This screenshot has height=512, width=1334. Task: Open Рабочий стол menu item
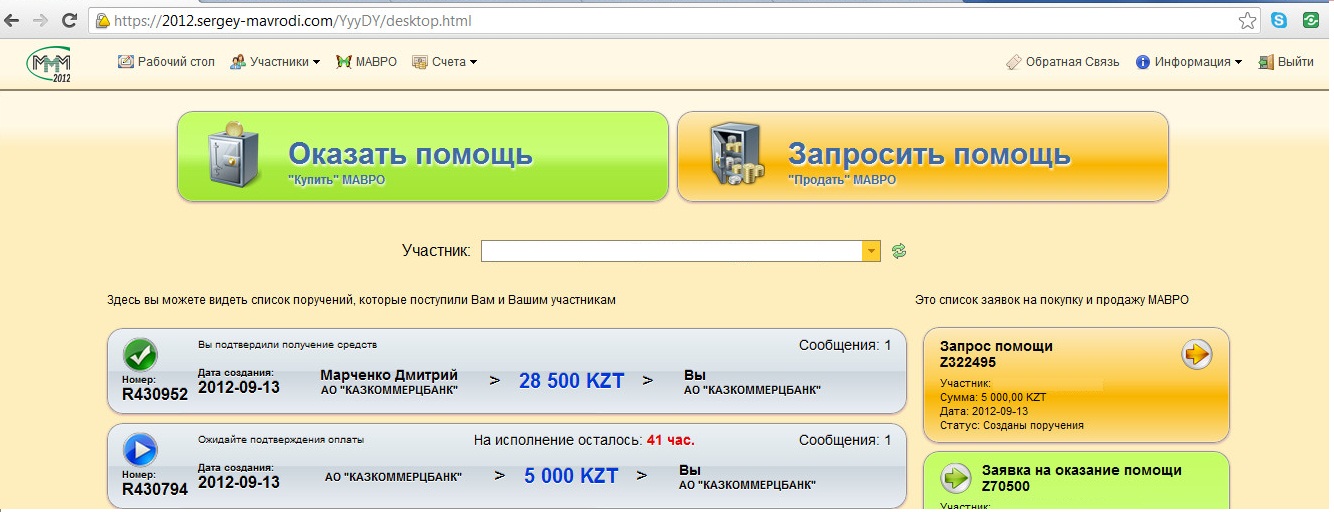167,62
